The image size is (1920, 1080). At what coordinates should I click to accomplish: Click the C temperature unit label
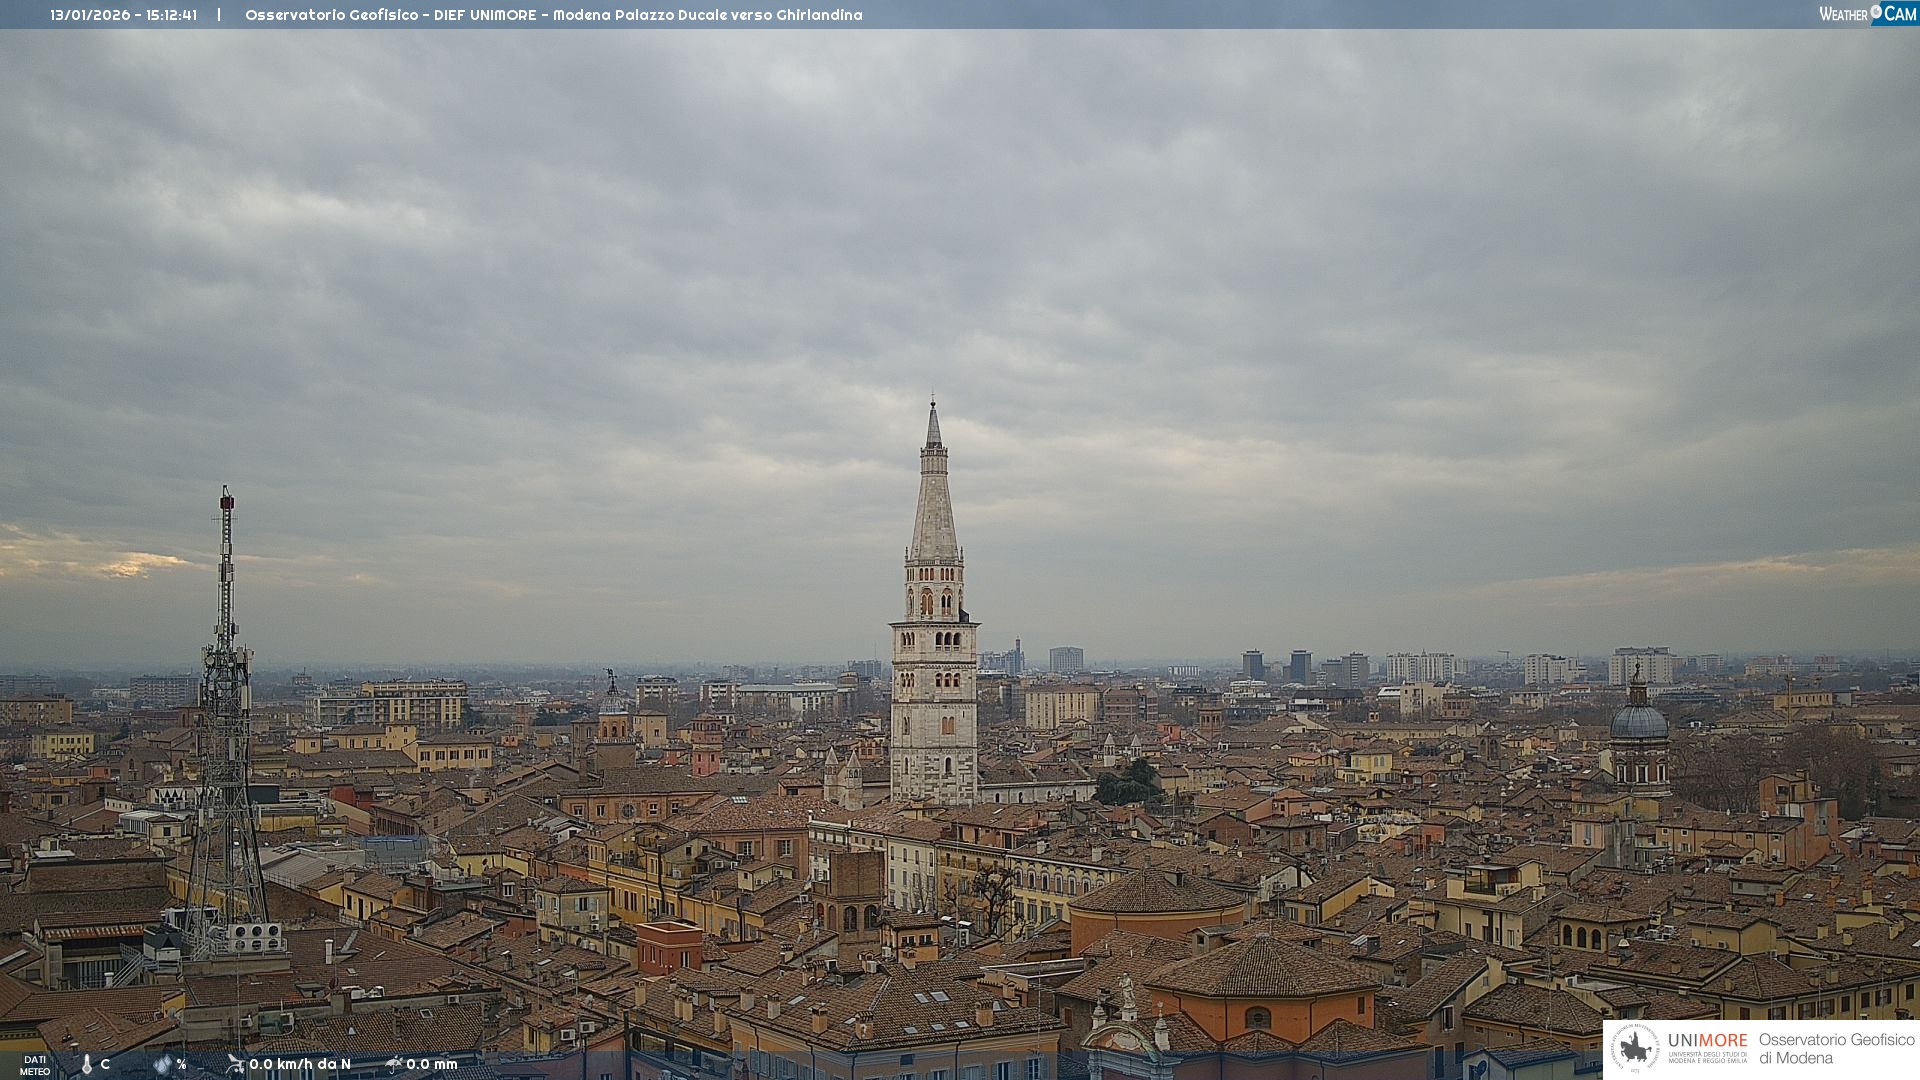105,1064
